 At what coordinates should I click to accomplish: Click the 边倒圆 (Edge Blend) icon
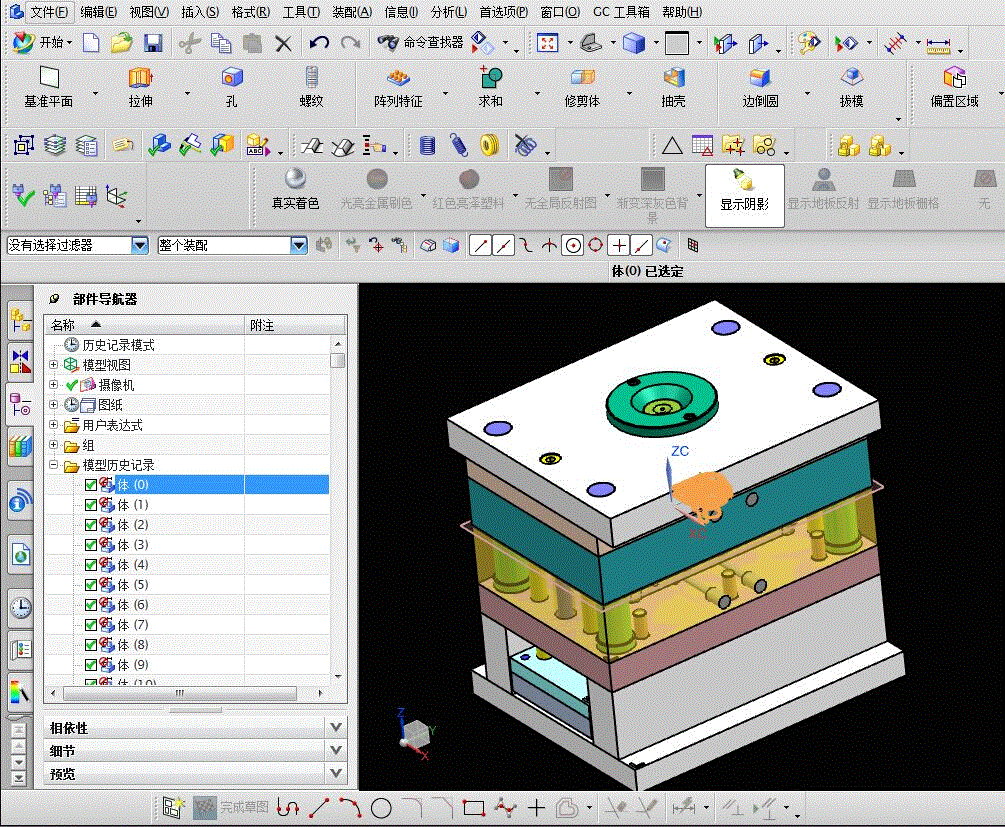click(760, 78)
